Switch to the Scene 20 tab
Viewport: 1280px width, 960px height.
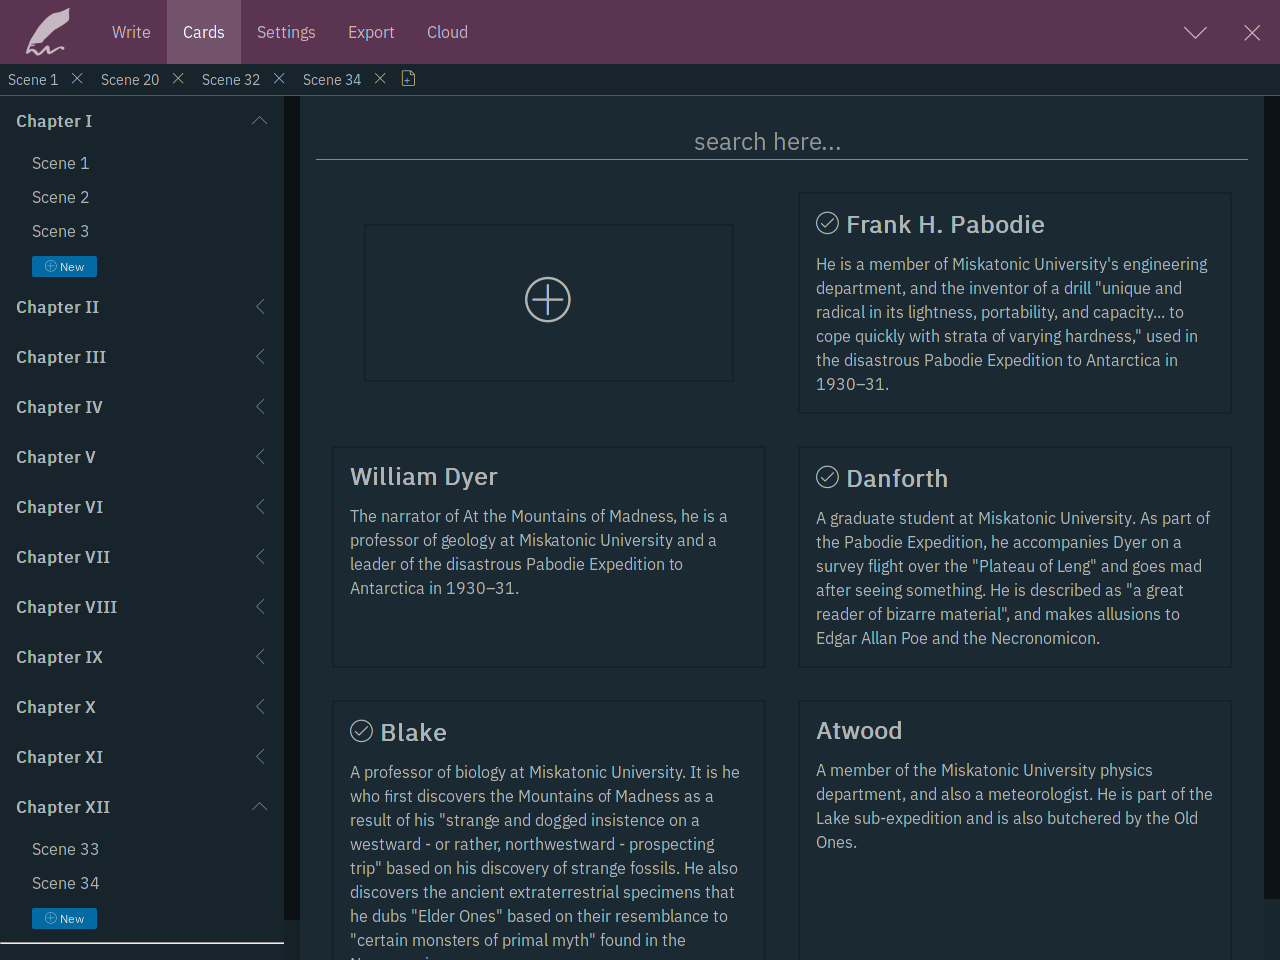click(130, 80)
